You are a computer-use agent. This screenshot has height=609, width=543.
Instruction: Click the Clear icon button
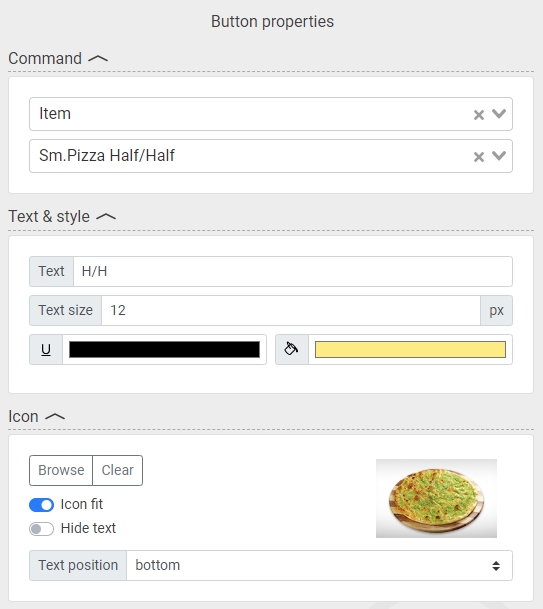(x=118, y=470)
